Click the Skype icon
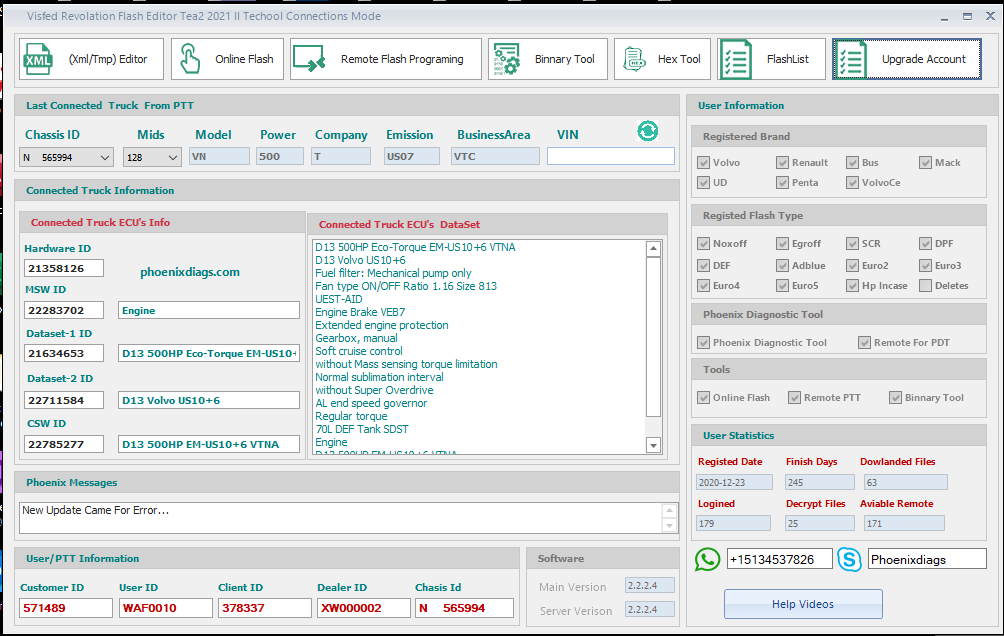Viewport: 1004px width, 636px height. point(849,560)
